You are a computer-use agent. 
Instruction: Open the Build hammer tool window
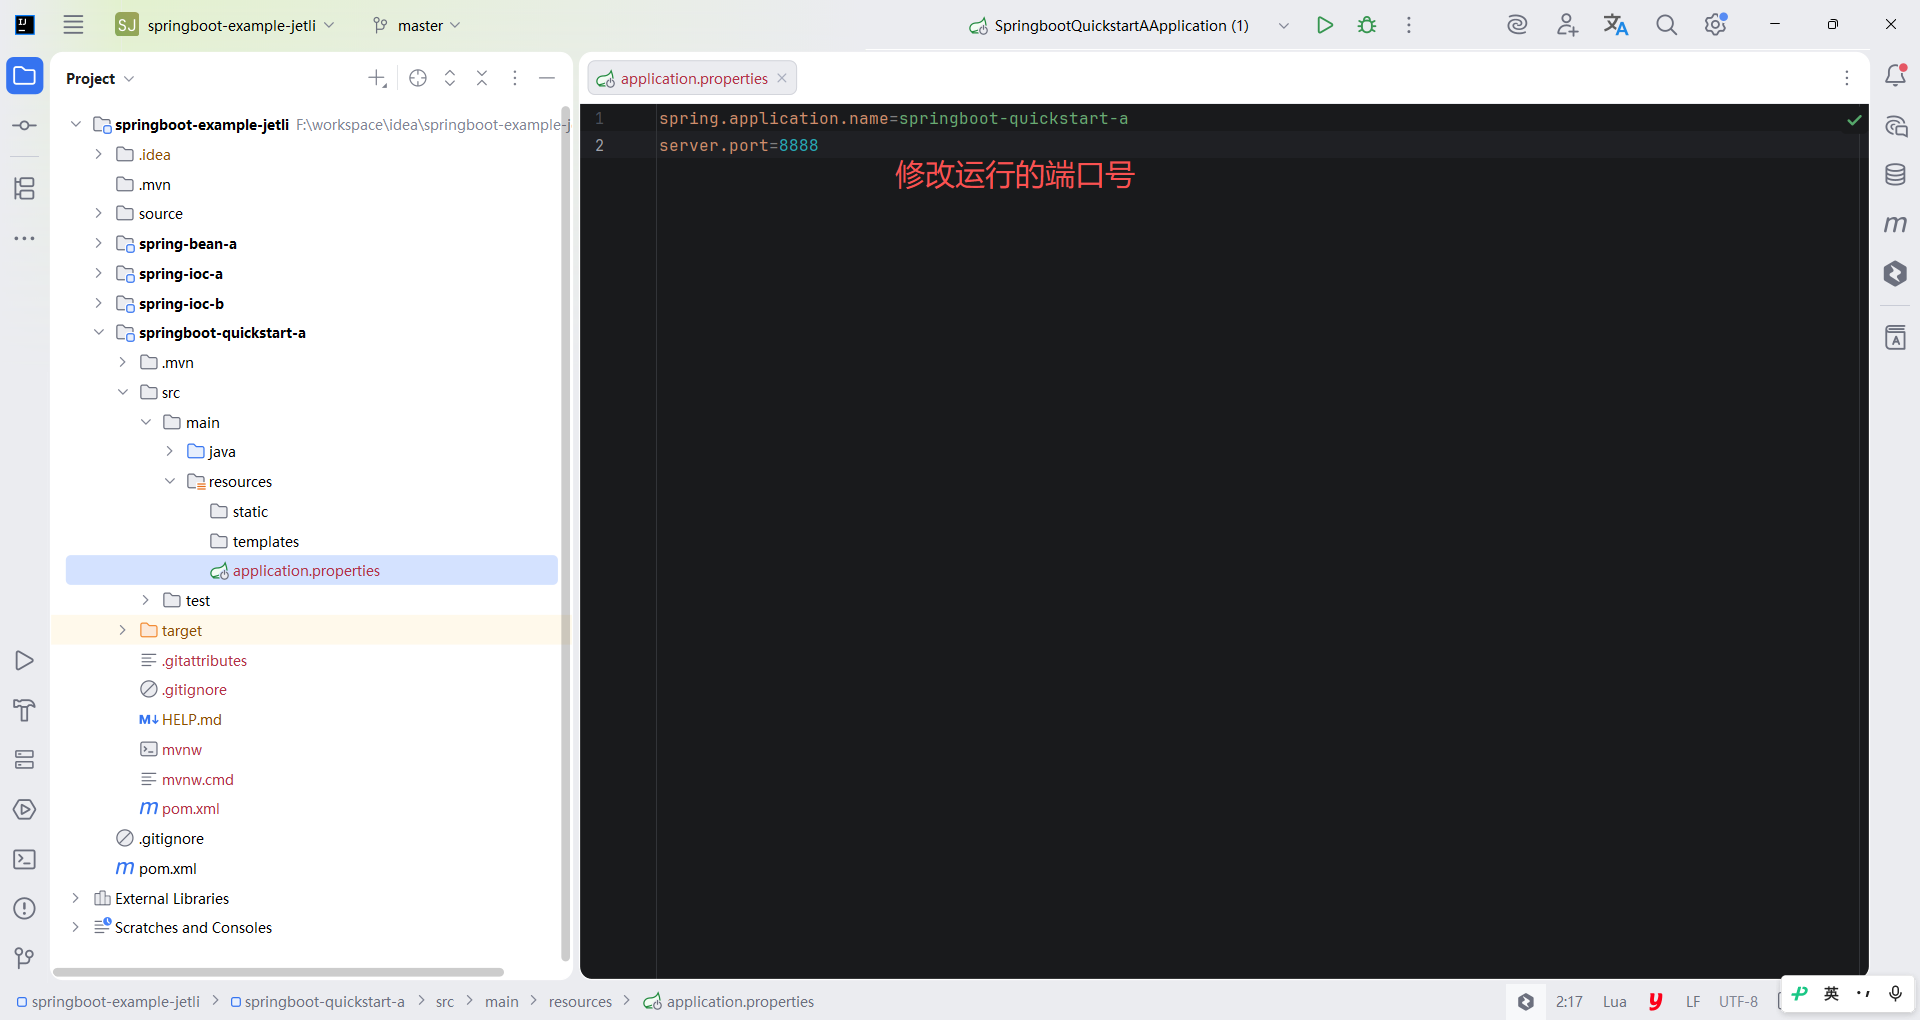pyautogui.click(x=25, y=710)
